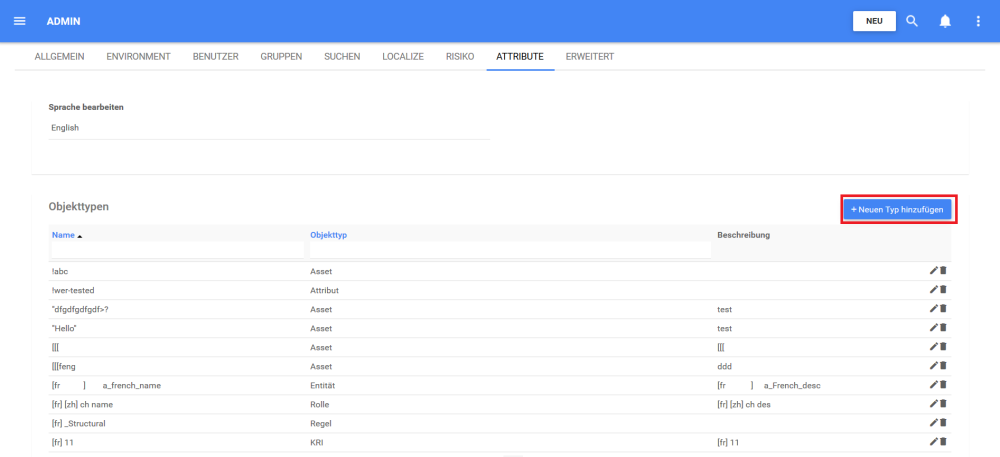This screenshot has height=457, width=1000.
Task: Switch to the ENVIRONMENT tab
Action: point(138,57)
